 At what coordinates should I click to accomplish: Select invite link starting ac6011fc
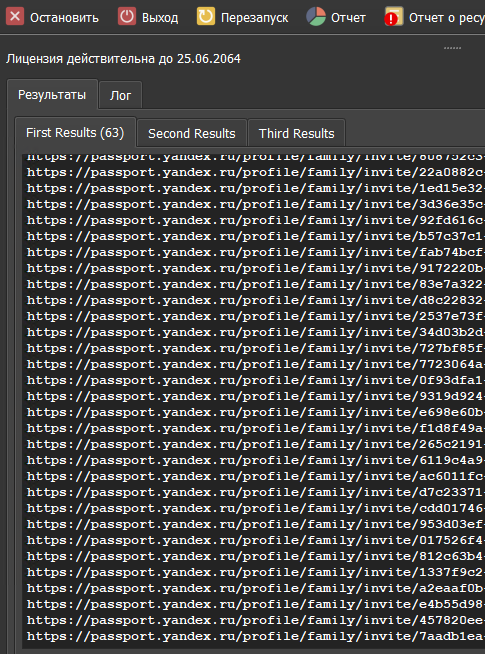coord(256,476)
